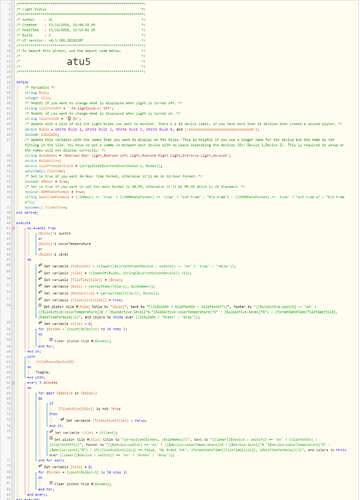Click the timer trigger icon beside line 66
This screenshot has height=500, width=360.
[x=13, y=383]
